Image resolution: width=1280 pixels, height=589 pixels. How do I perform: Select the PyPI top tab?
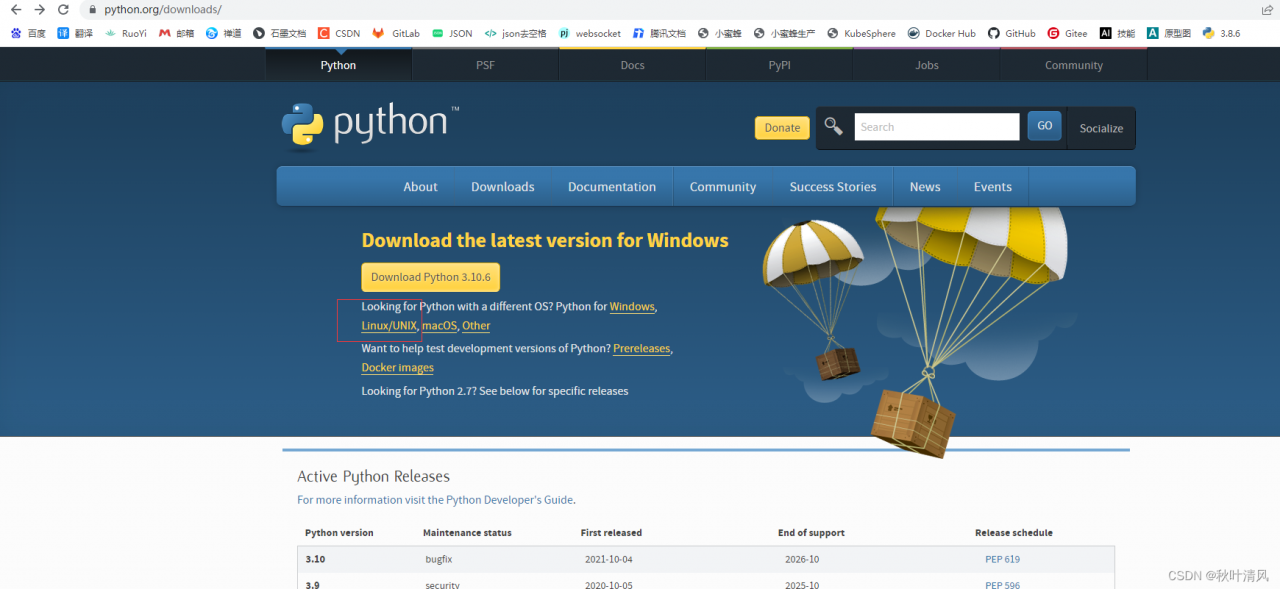(x=779, y=65)
